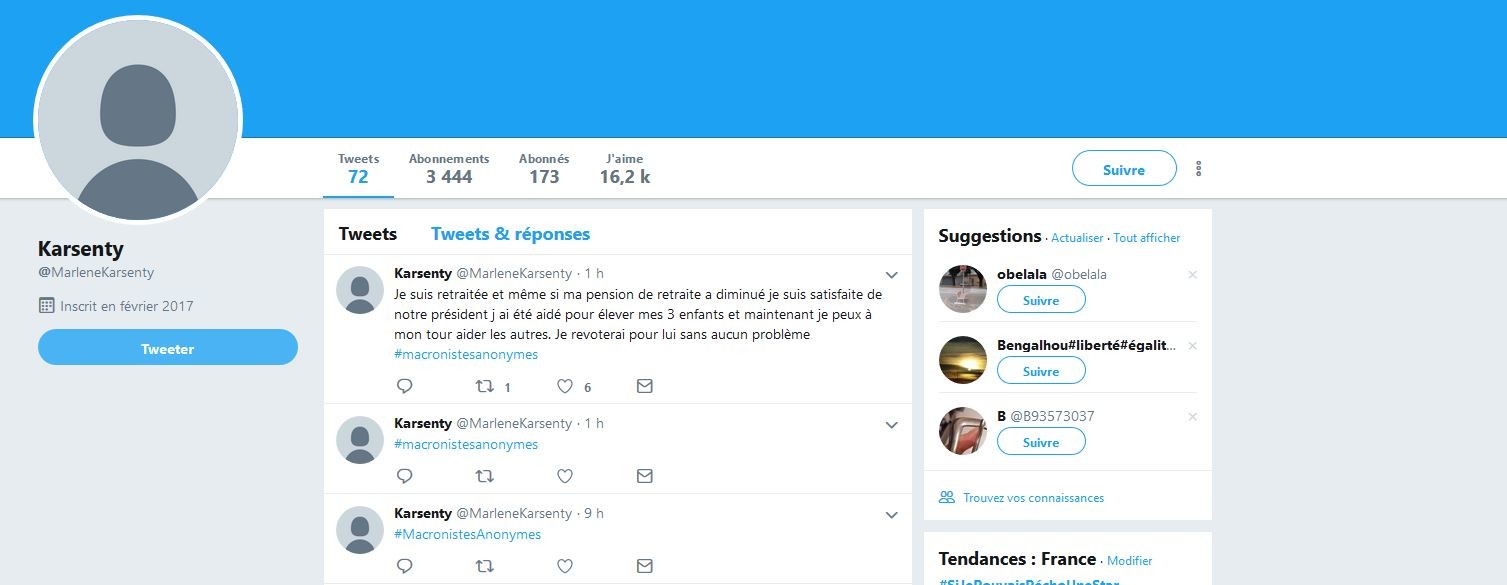Image resolution: width=1507 pixels, height=585 pixels.
Task: Retweet the first tweet with 1 retweet
Action: [x=485, y=386]
